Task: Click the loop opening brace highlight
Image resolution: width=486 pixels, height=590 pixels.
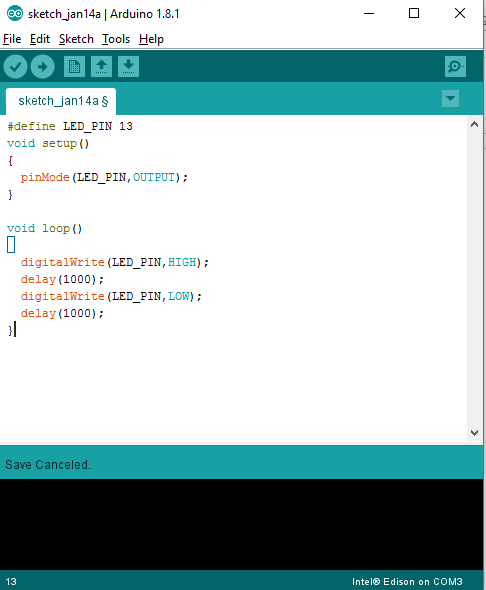Action: coord(11,245)
